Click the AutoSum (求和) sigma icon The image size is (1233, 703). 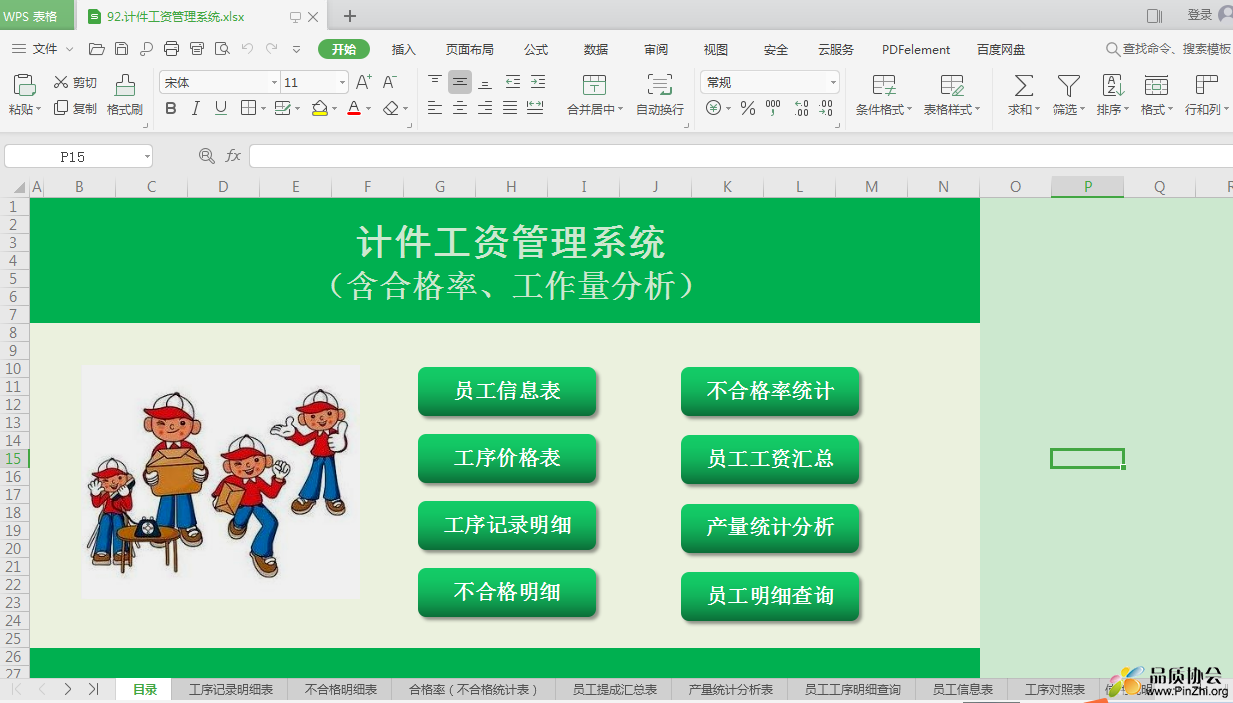1024,85
